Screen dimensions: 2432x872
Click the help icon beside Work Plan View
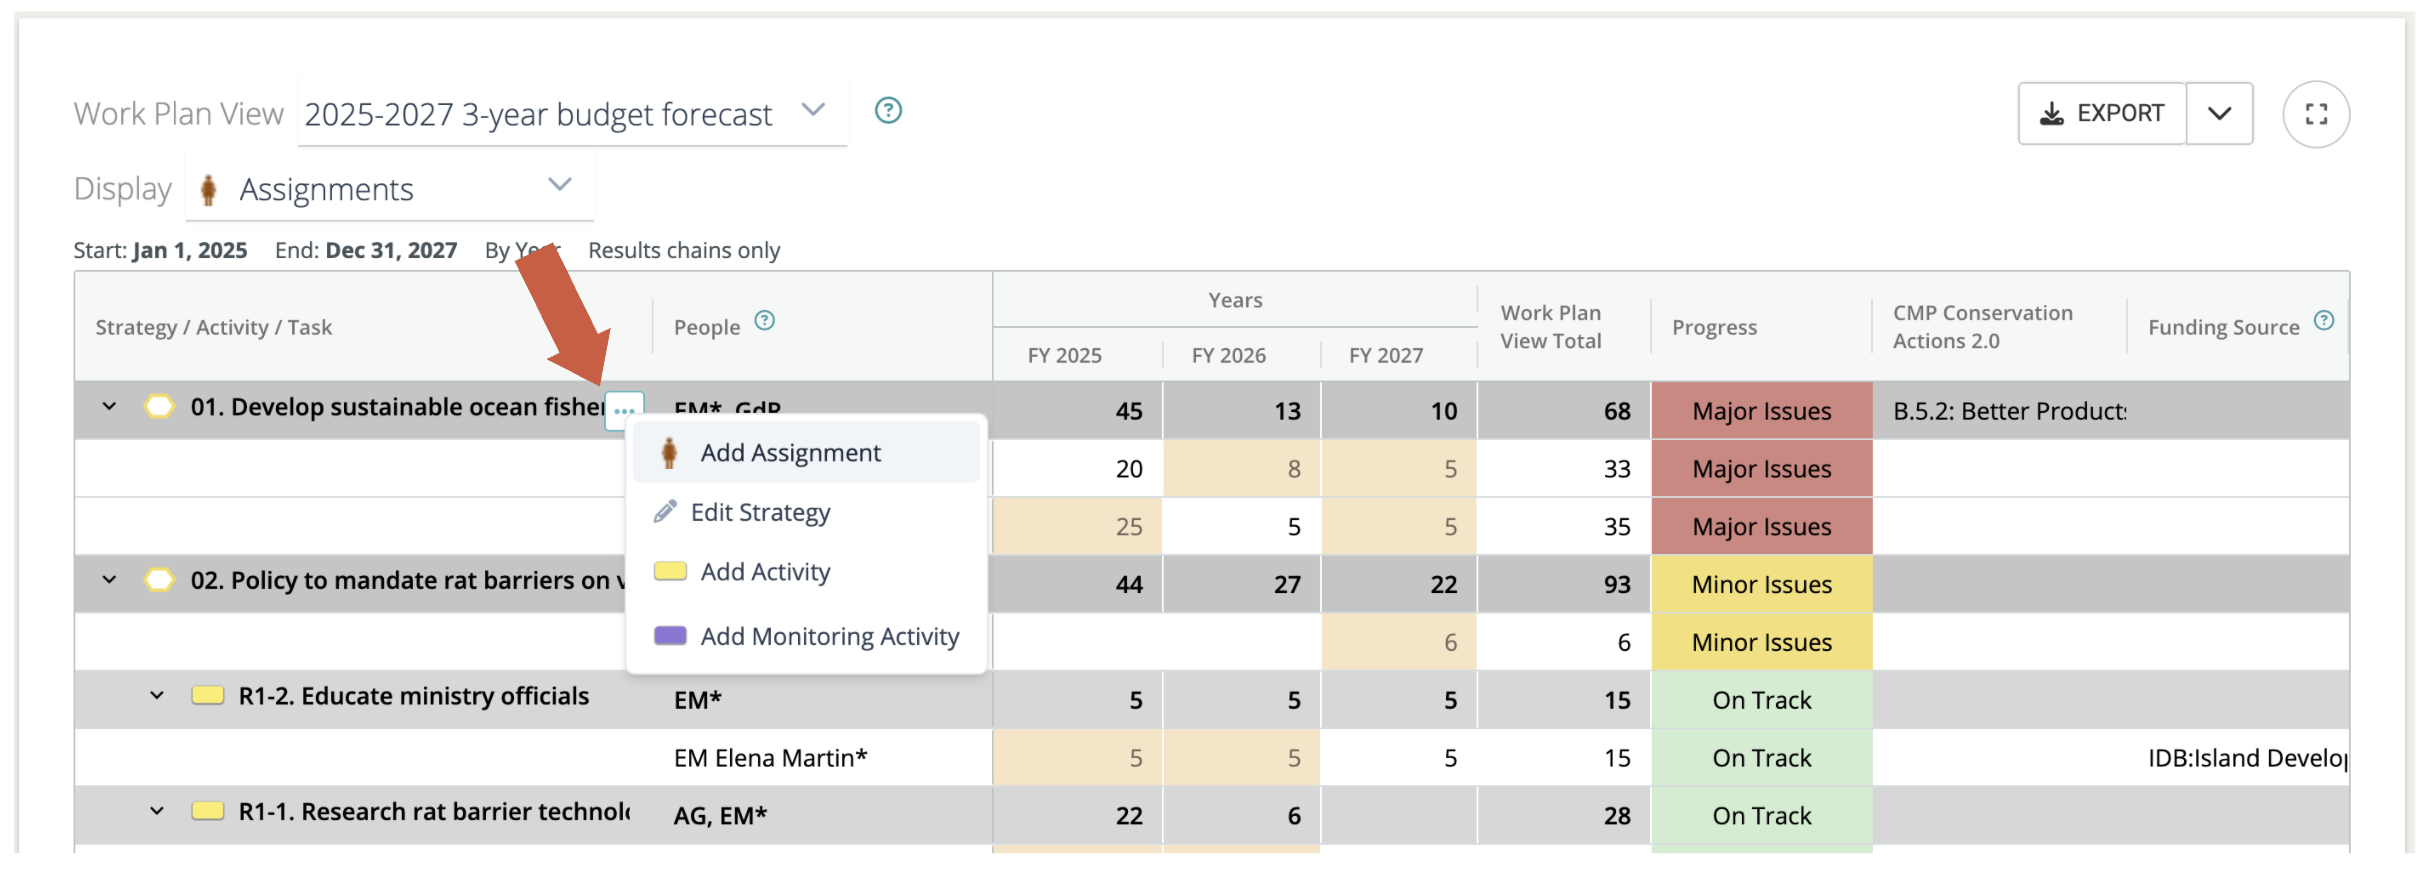tap(888, 111)
